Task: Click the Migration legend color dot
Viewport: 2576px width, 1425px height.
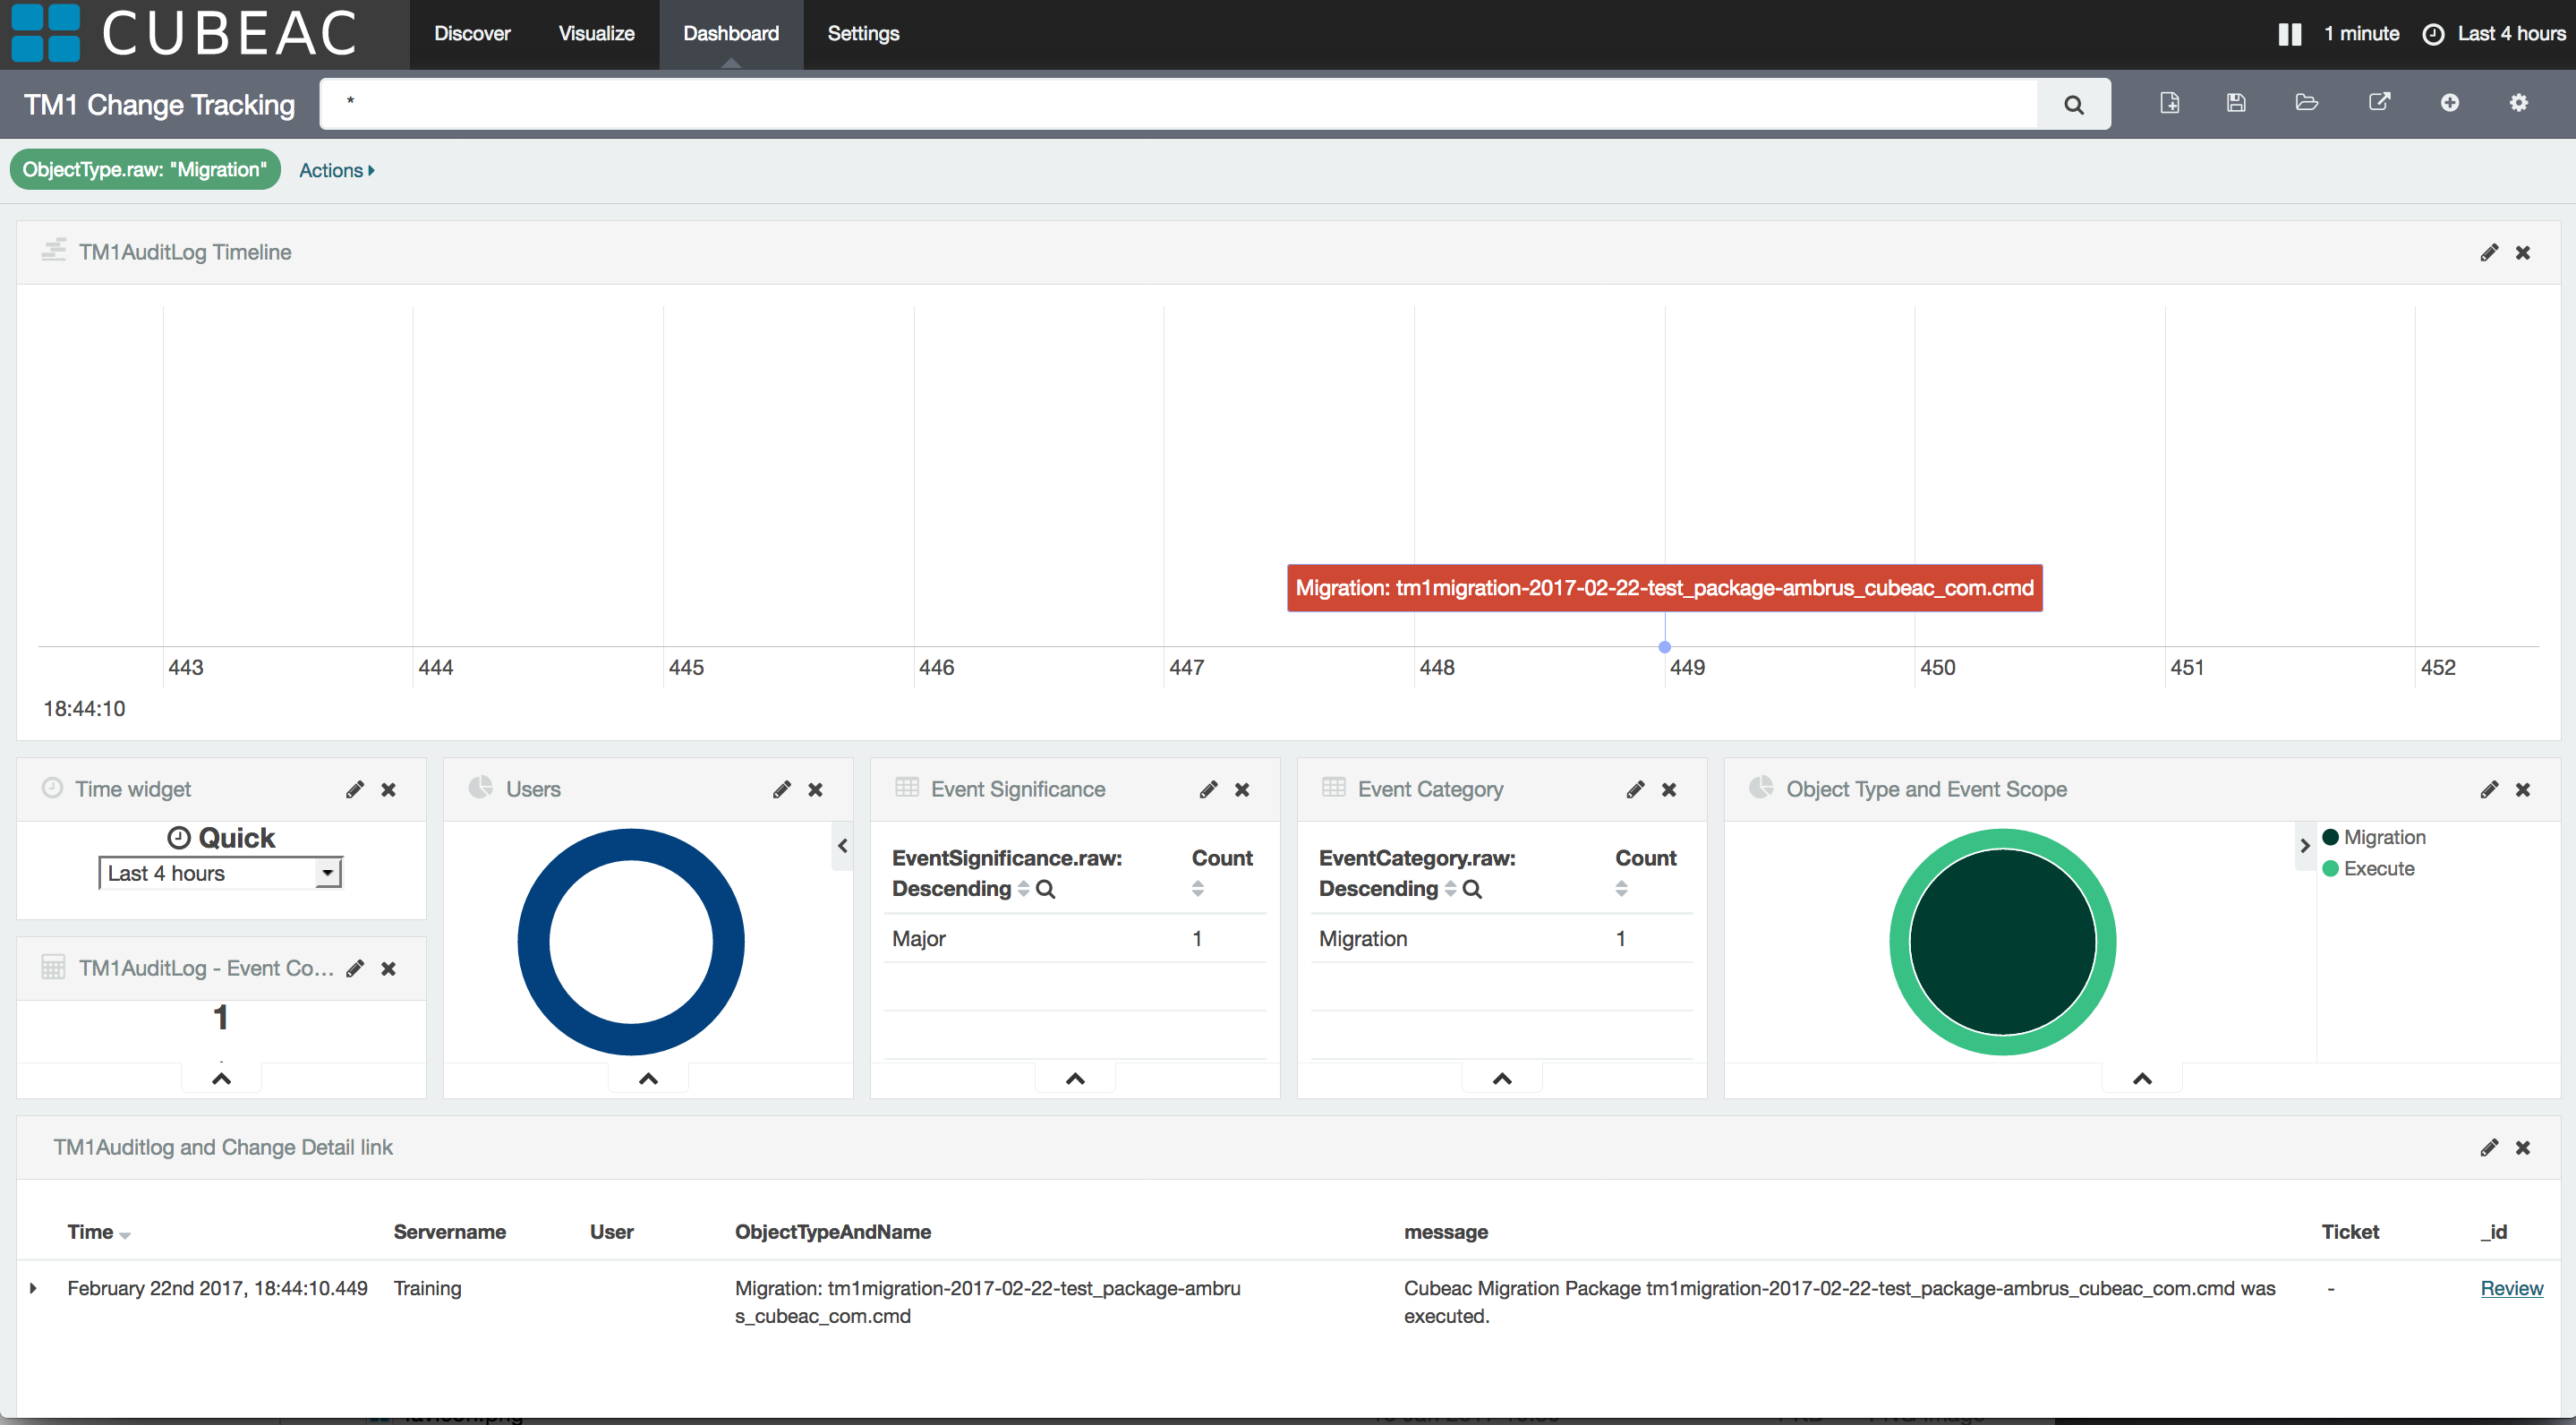Action: tap(2330, 838)
